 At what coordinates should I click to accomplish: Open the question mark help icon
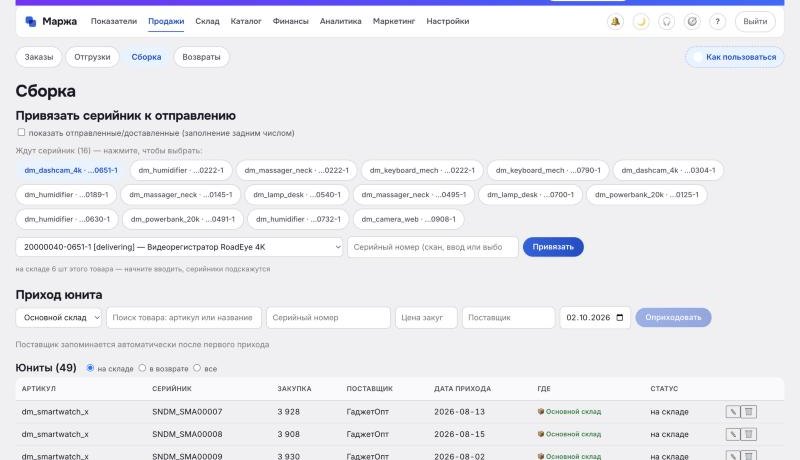click(717, 21)
